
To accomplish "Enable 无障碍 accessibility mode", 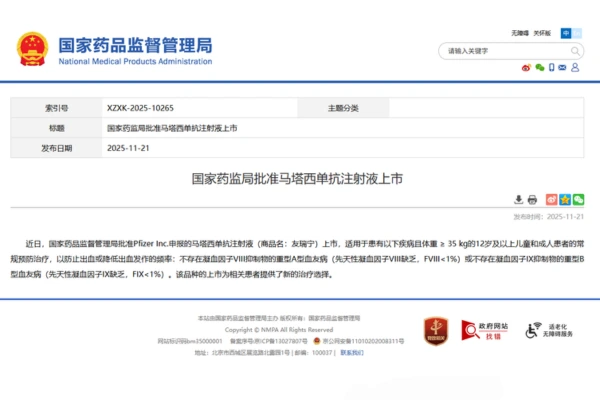I will [x=520, y=32].
